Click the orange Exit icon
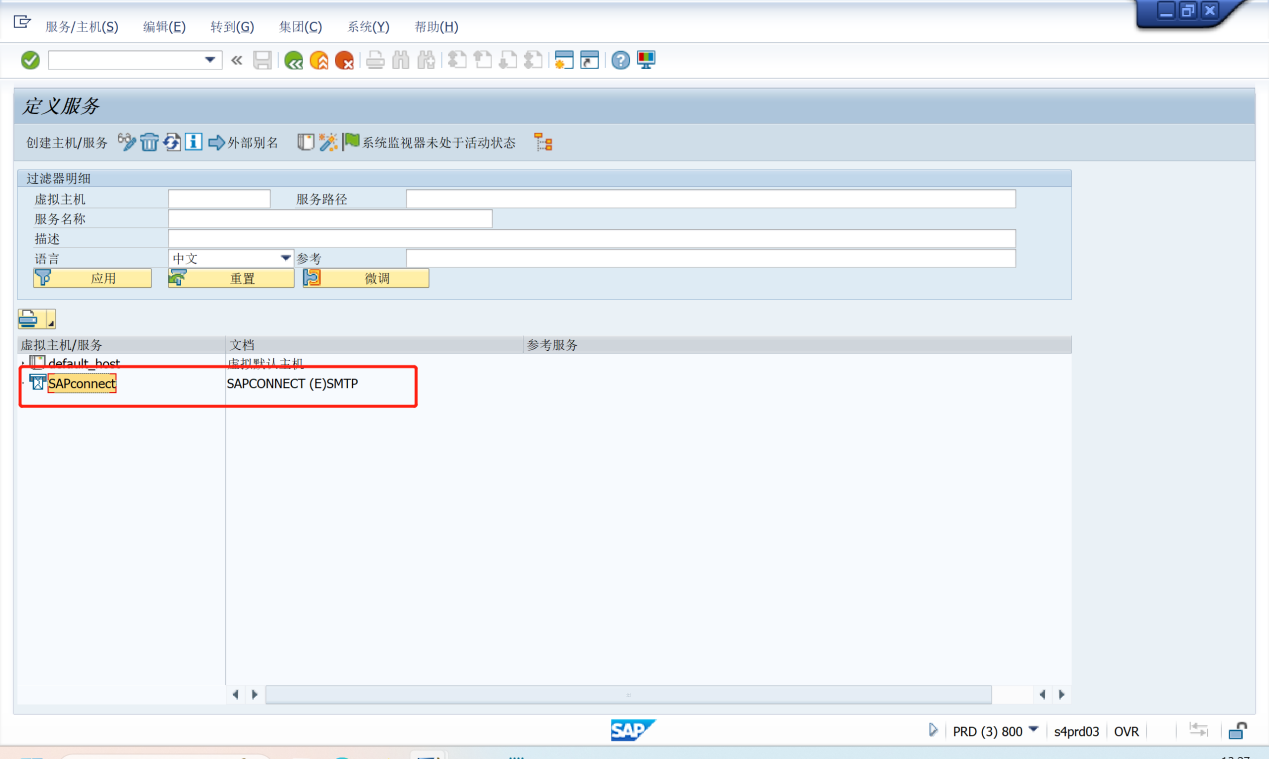This screenshot has height=759, width=1269. click(x=319, y=60)
